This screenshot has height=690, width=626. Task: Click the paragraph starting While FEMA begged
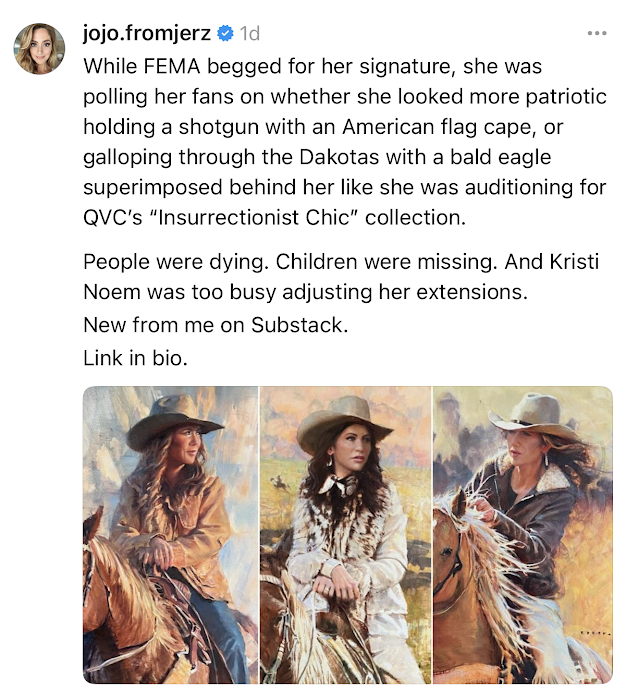(345, 142)
